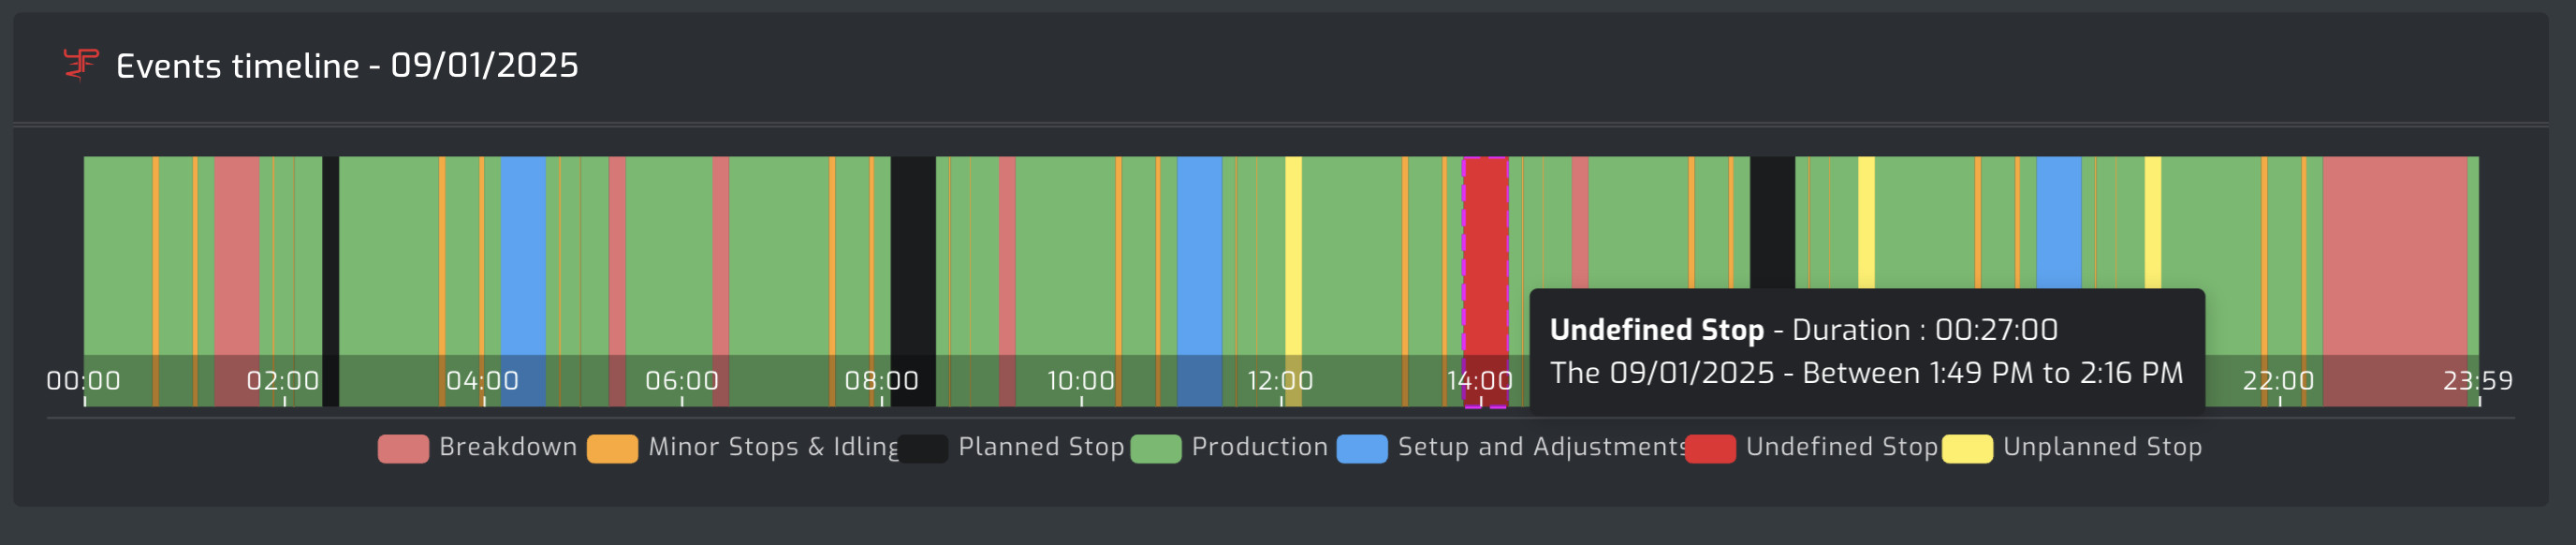Select the blue Setup segment at 11:00
Image resolution: width=2576 pixels, height=545 pixels.
click(1199, 281)
